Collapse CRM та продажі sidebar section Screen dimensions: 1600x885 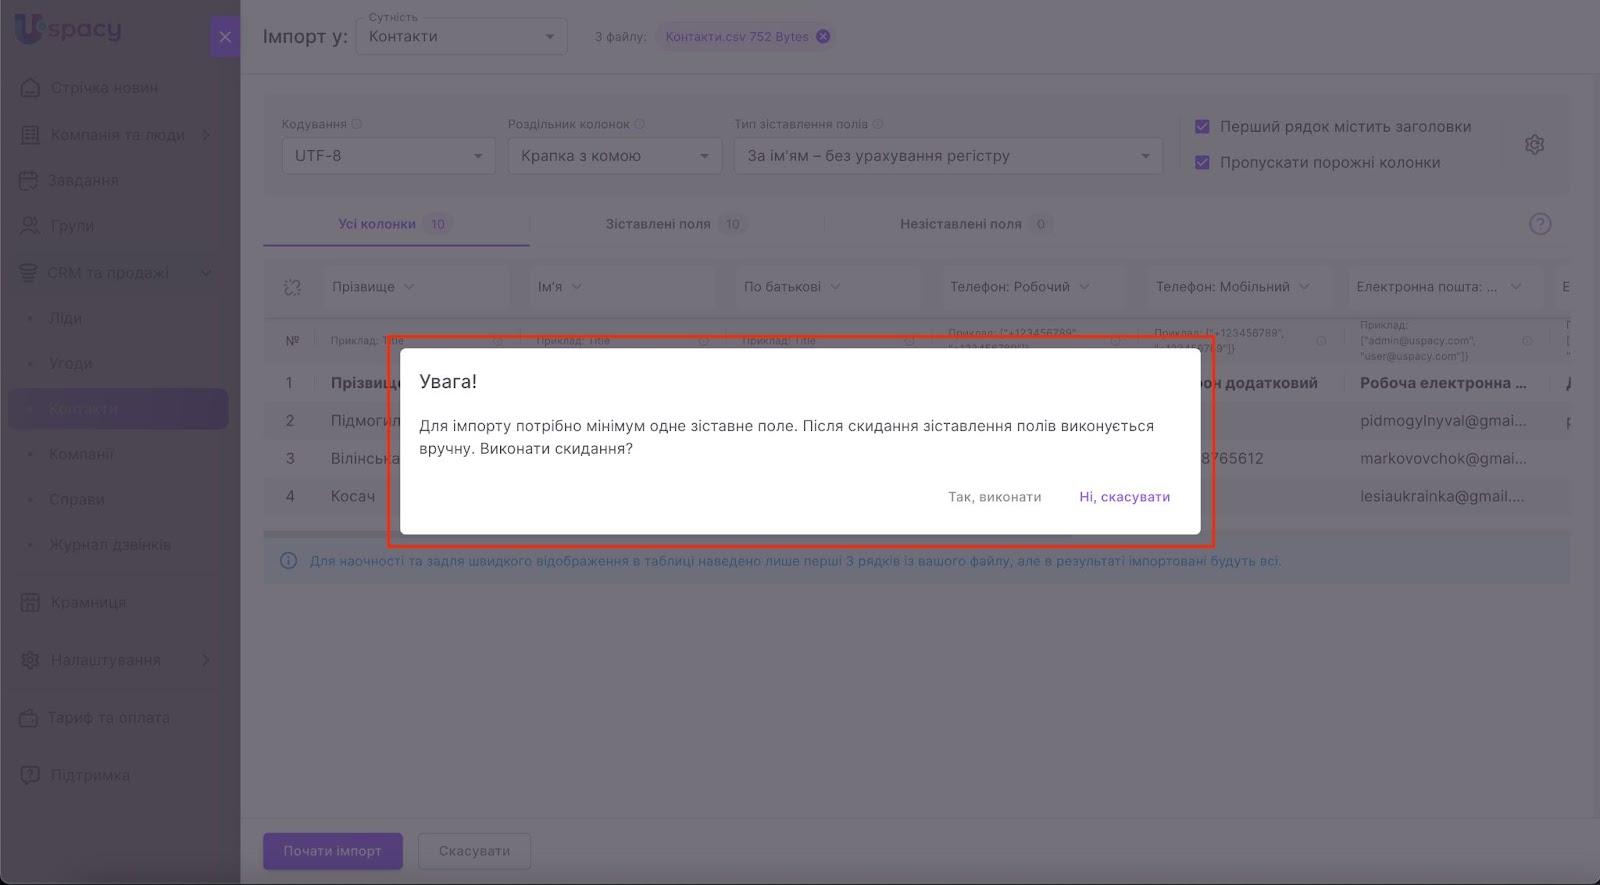point(206,272)
